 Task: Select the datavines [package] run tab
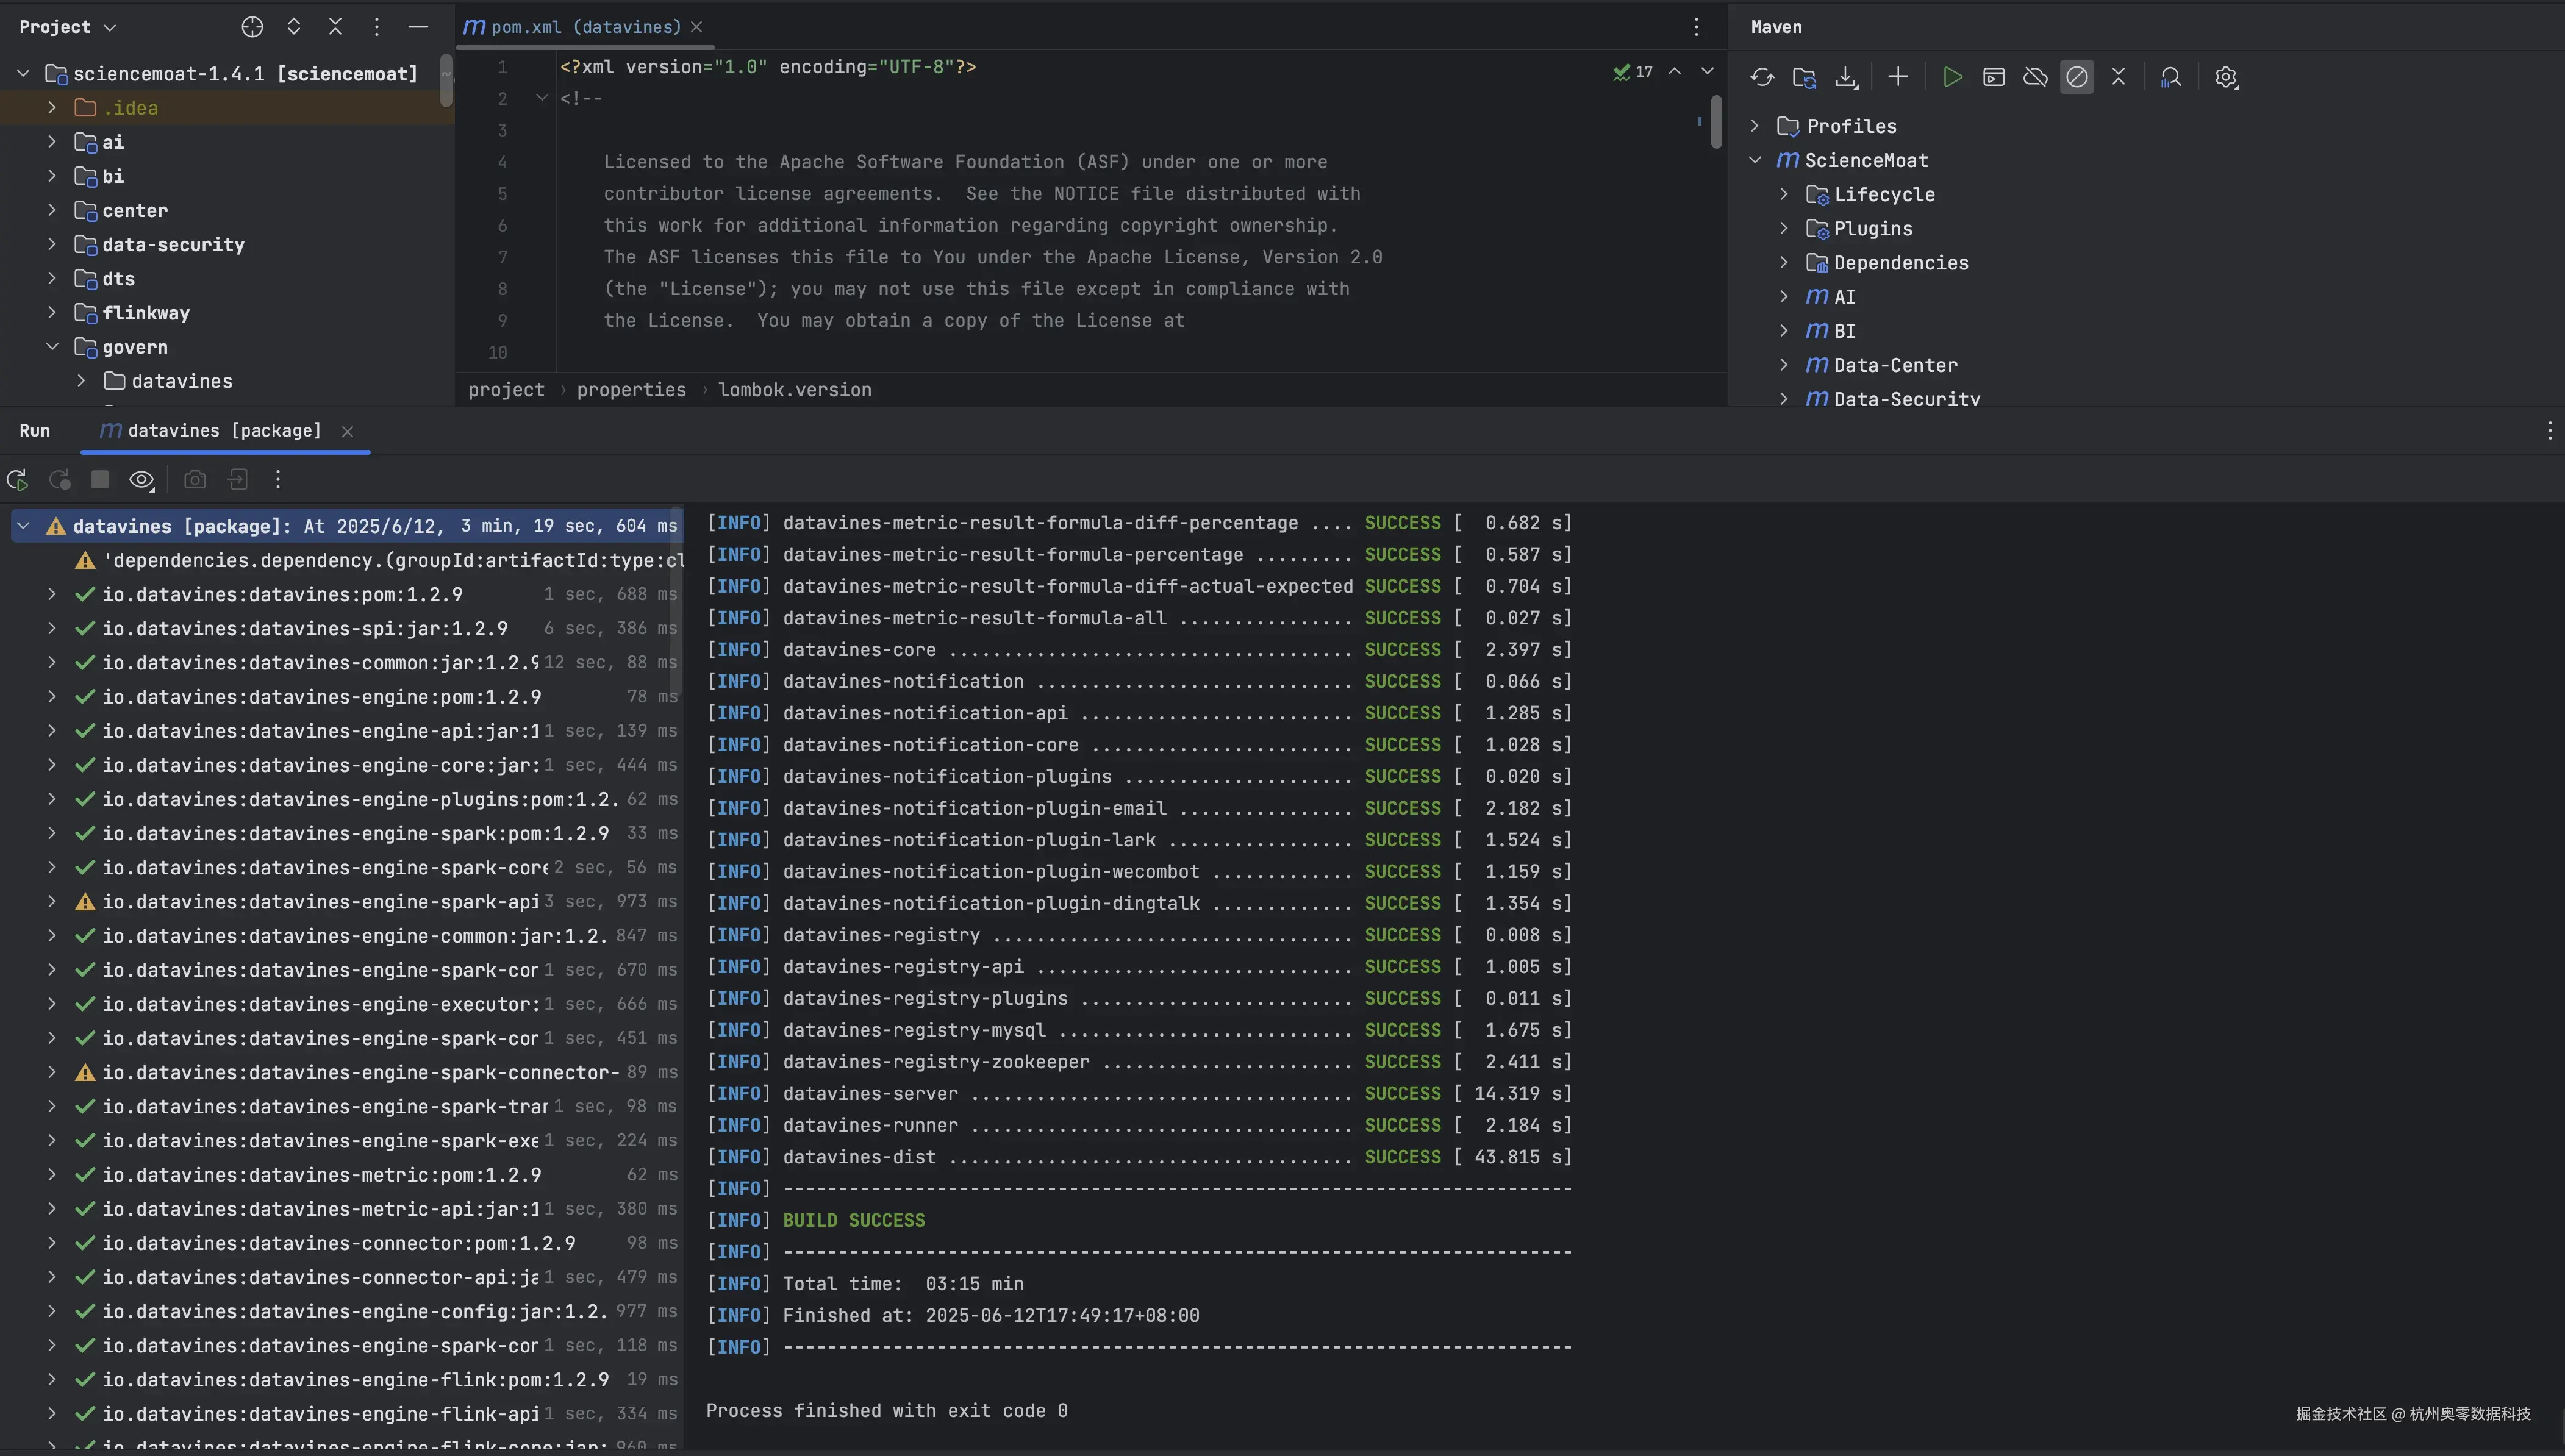coord(224,431)
